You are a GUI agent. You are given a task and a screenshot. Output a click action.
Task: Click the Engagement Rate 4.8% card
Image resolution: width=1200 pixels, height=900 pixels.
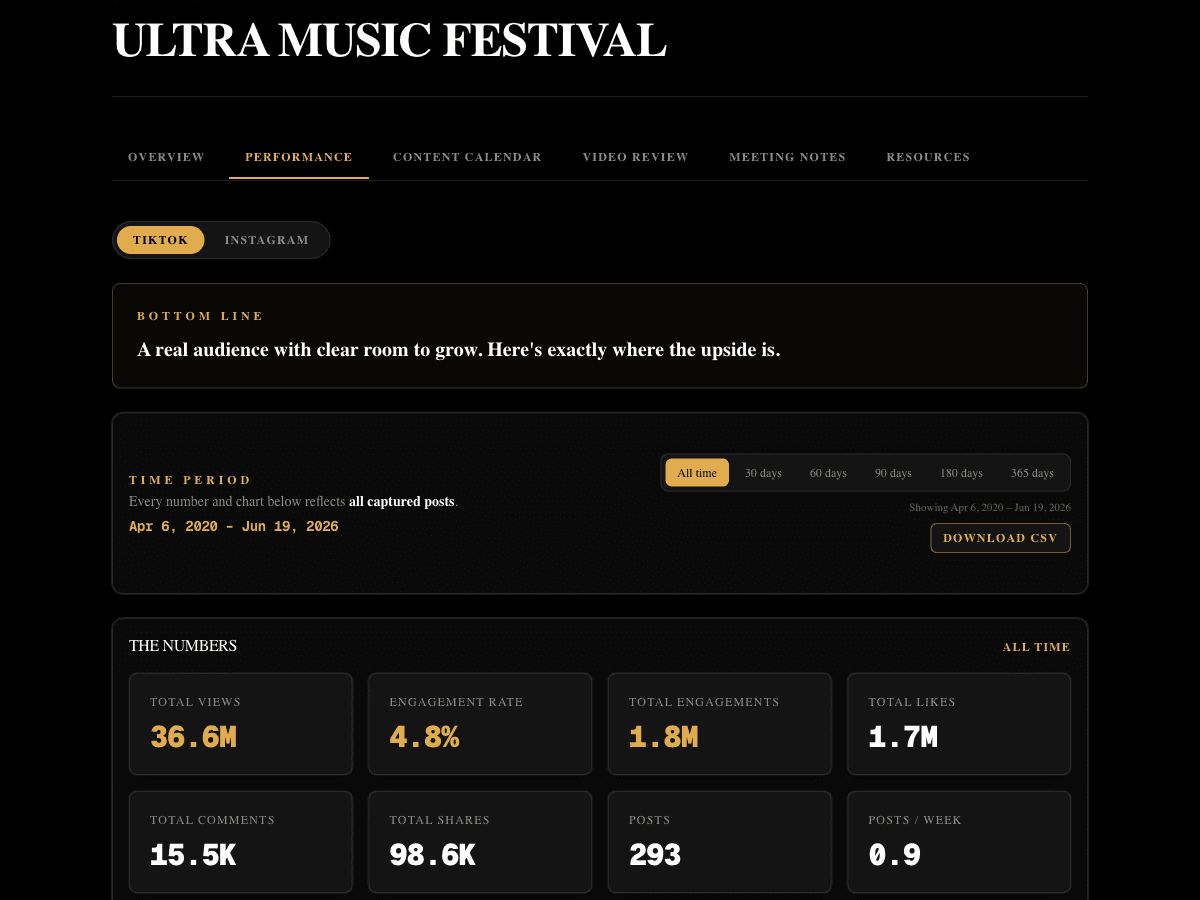click(480, 724)
